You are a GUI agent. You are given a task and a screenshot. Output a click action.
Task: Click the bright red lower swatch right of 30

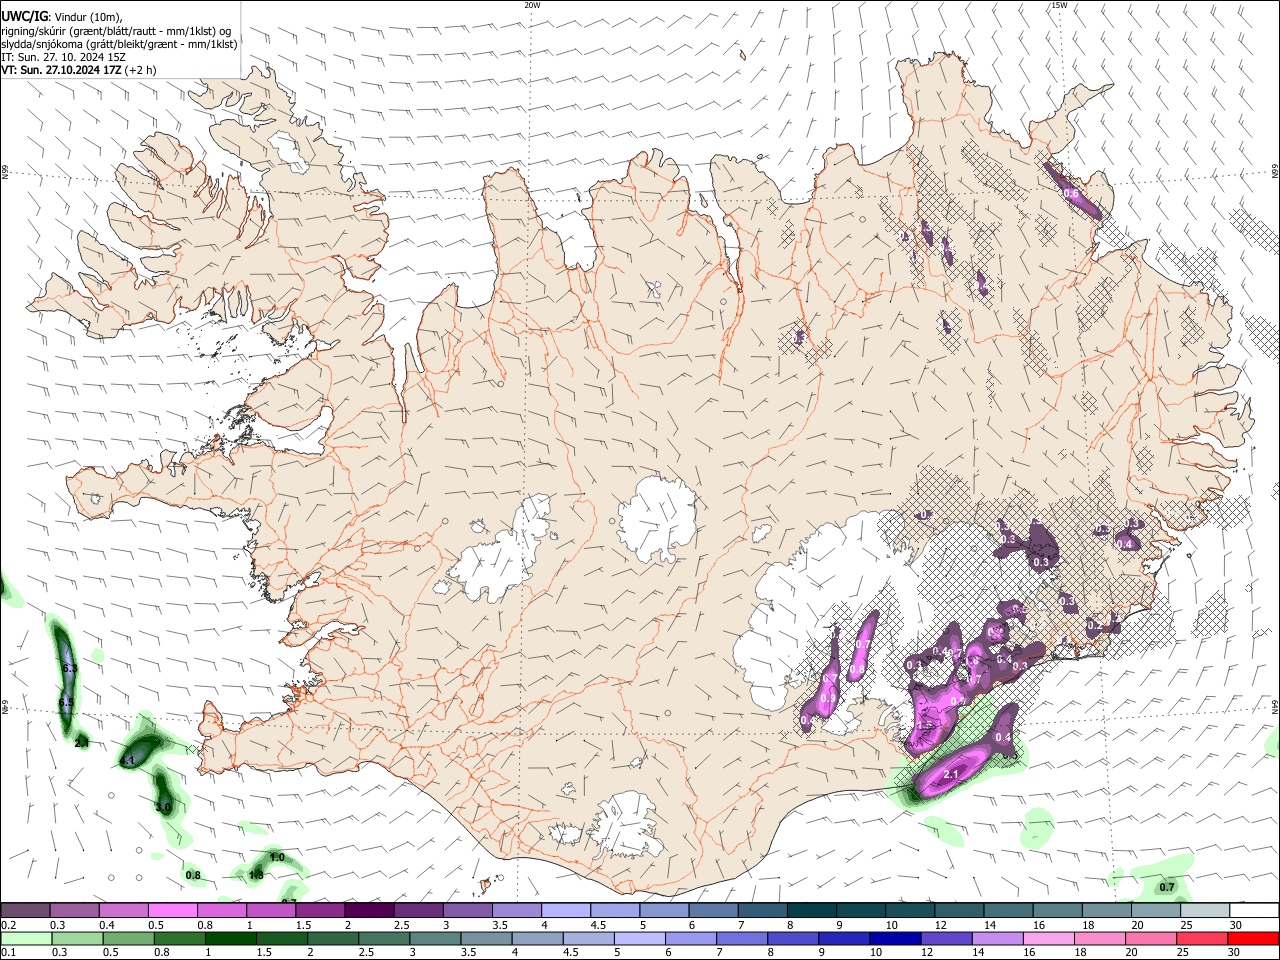(1254, 938)
